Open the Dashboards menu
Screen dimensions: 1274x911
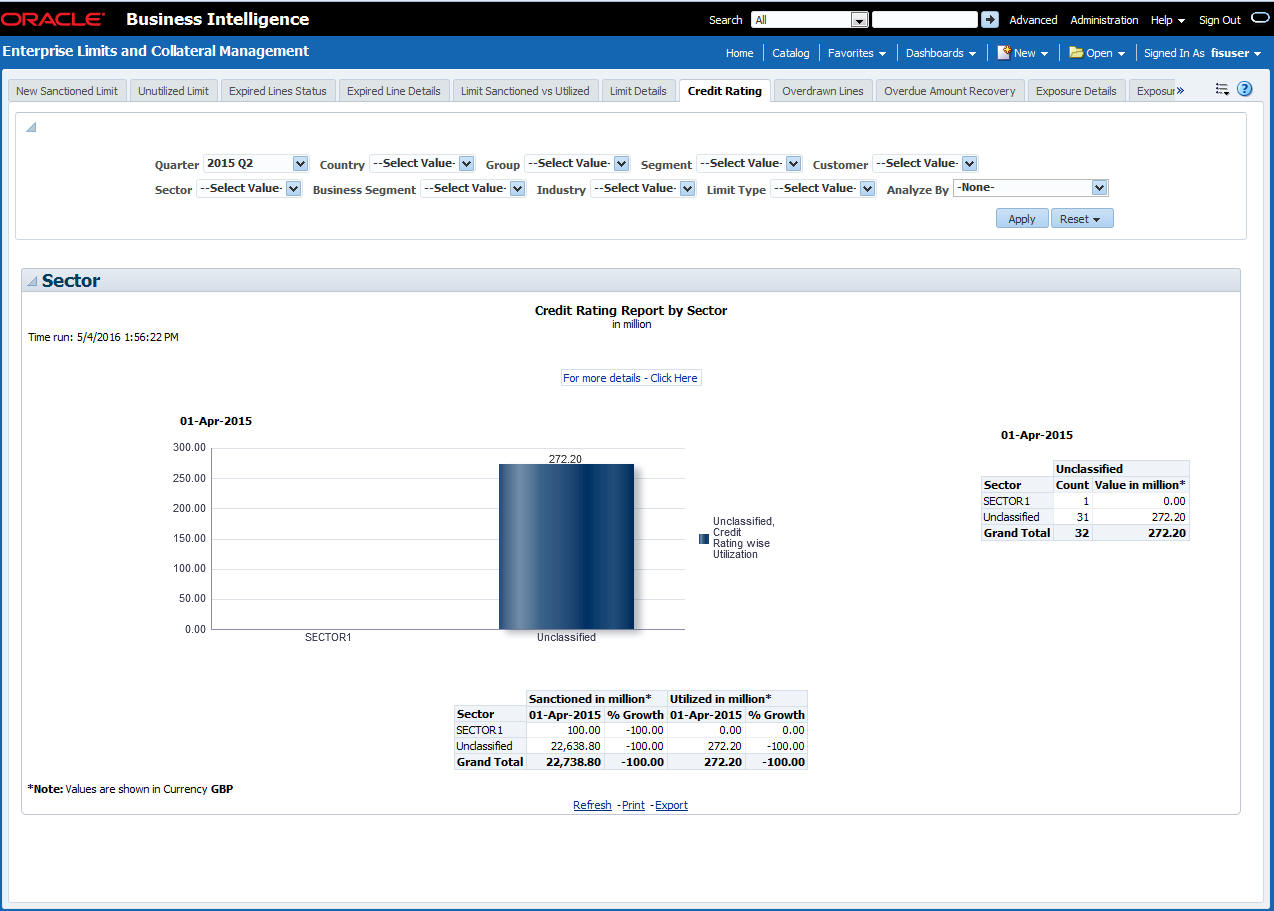[941, 53]
